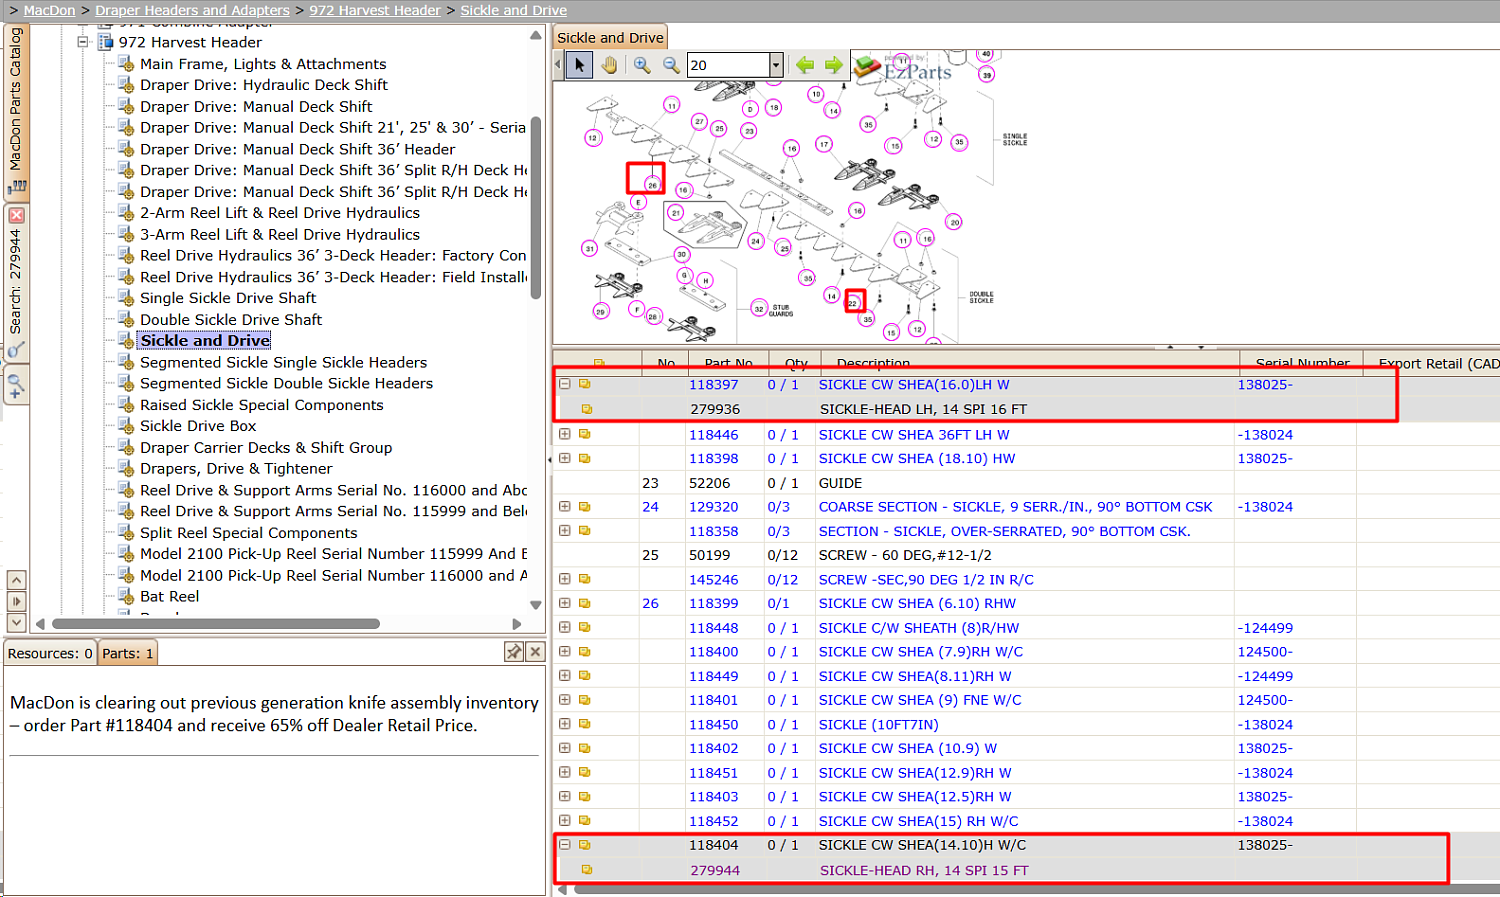Click the tree vertical scrollbar thumb
Image resolution: width=1500 pixels, height=897 pixels.
click(536, 208)
